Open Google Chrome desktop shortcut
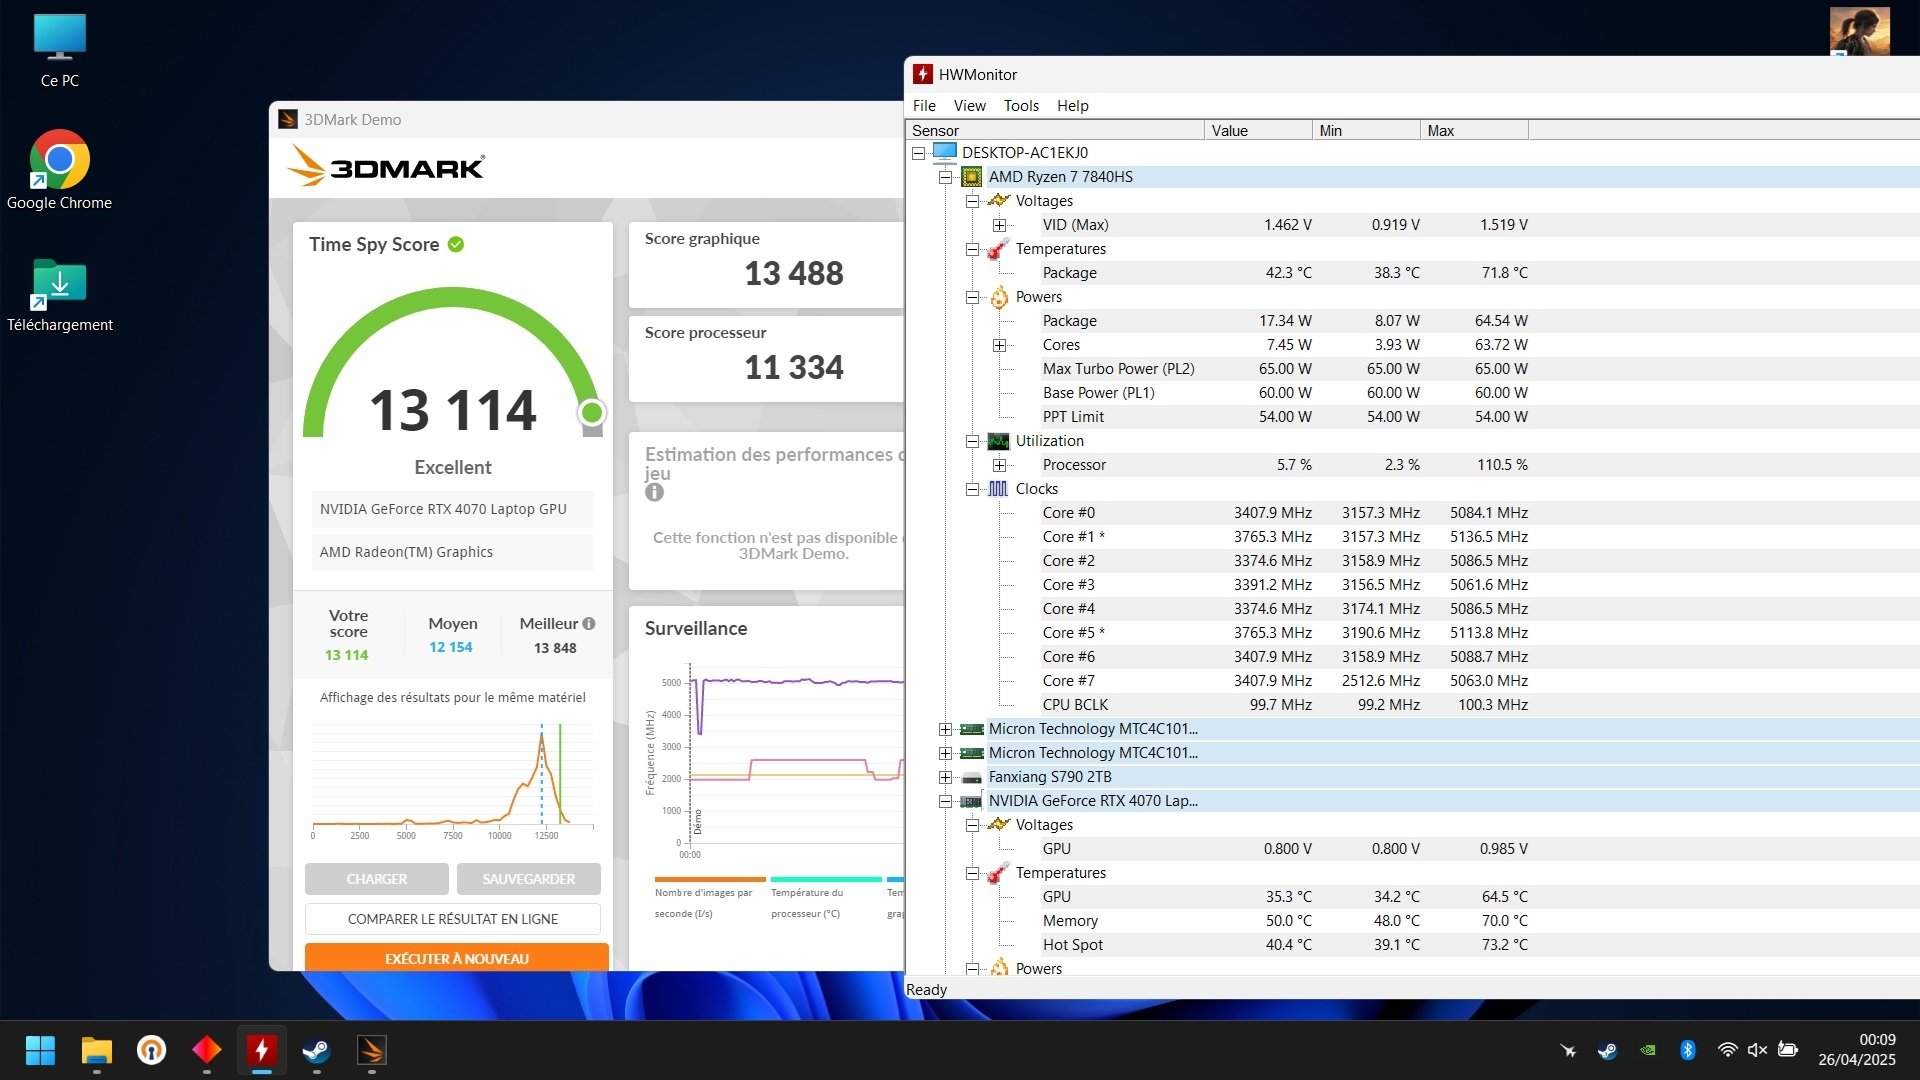The height and width of the screenshot is (1080, 1920). pyautogui.click(x=60, y=170)
